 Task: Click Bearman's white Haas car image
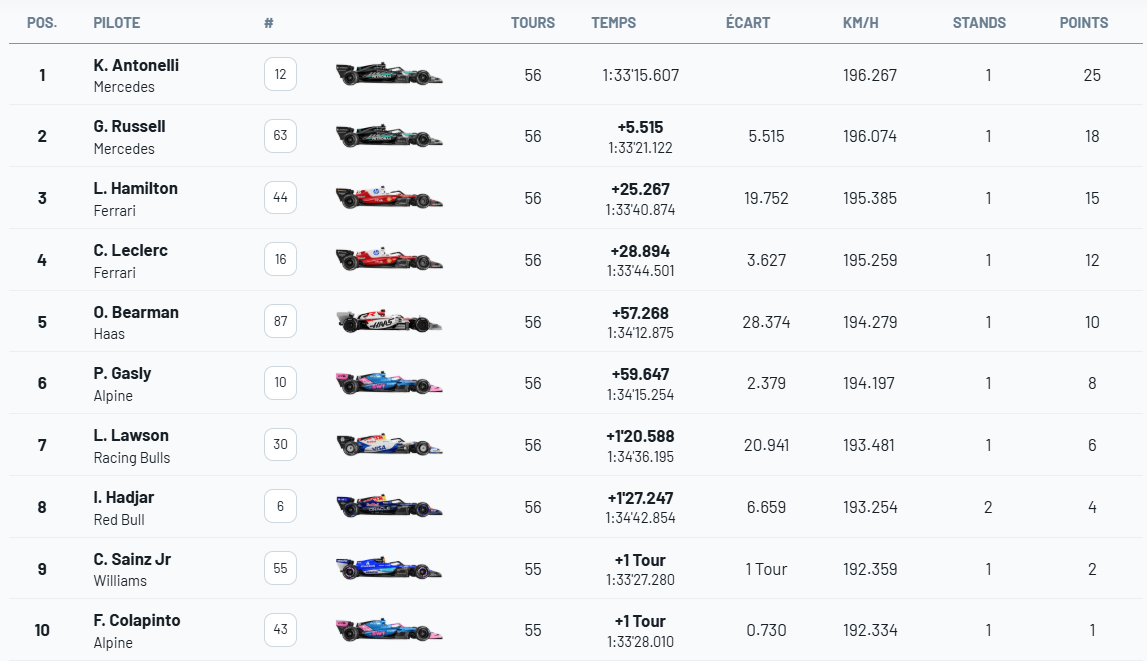[x=389, y=322]
